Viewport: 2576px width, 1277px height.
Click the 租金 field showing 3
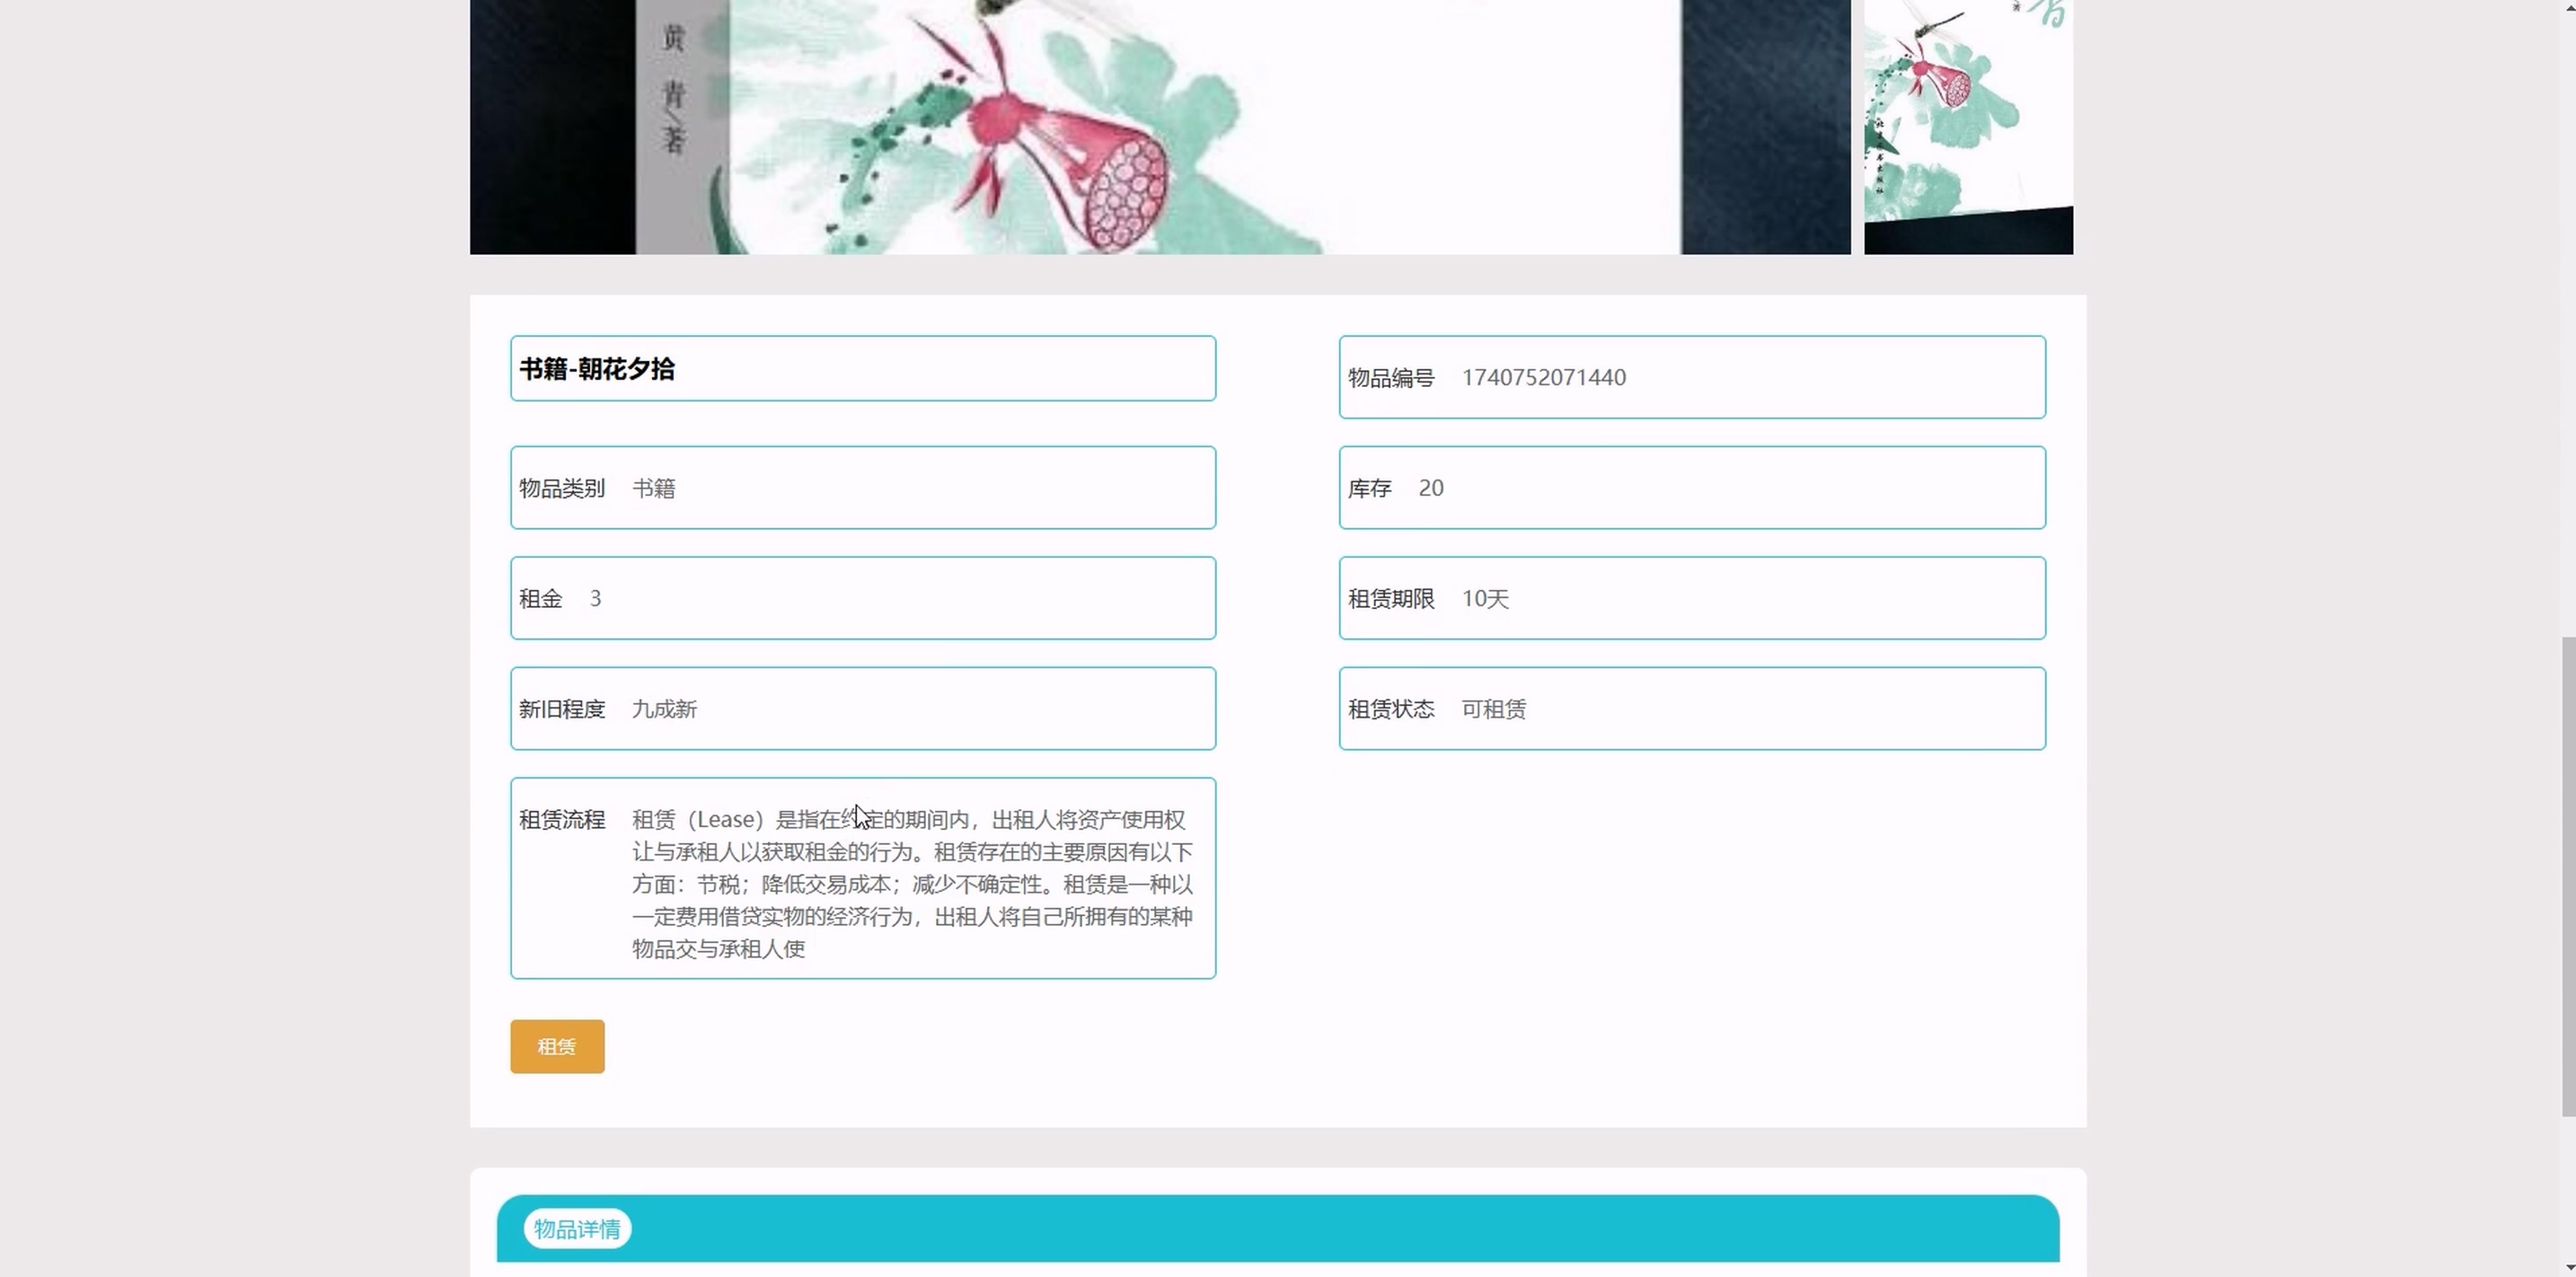coord(595,599)
